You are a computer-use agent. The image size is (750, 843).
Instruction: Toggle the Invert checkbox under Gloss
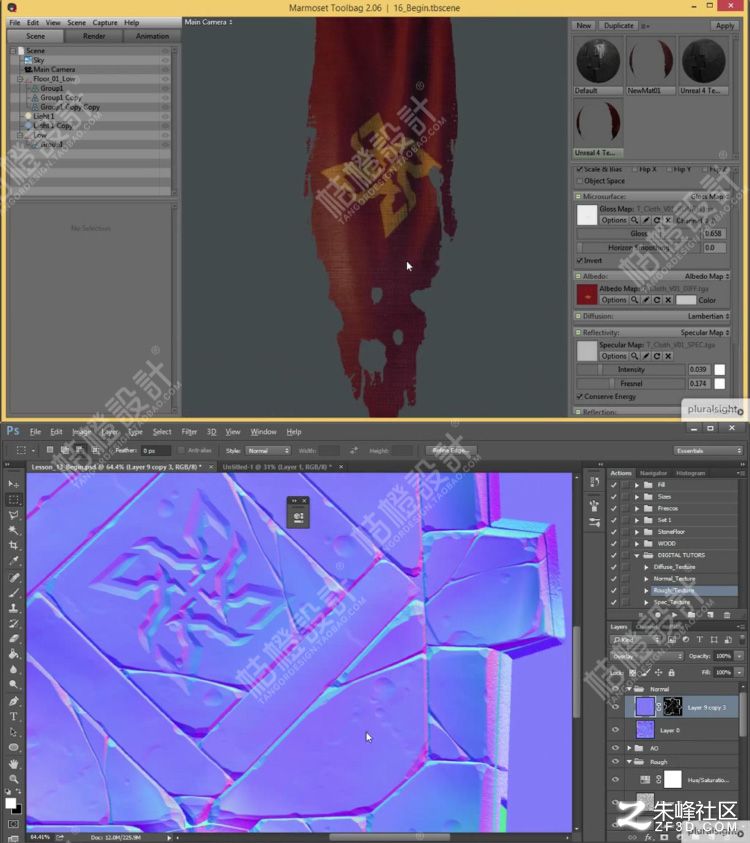[580, 260]
